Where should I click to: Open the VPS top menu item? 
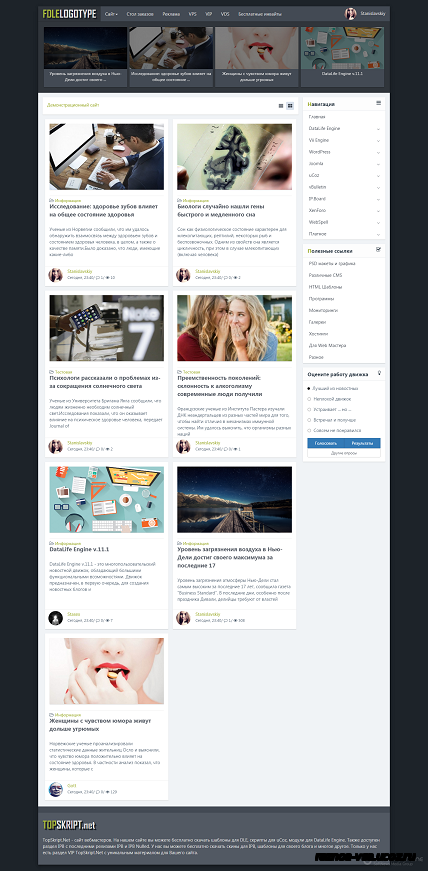click(x=192, y=13)
